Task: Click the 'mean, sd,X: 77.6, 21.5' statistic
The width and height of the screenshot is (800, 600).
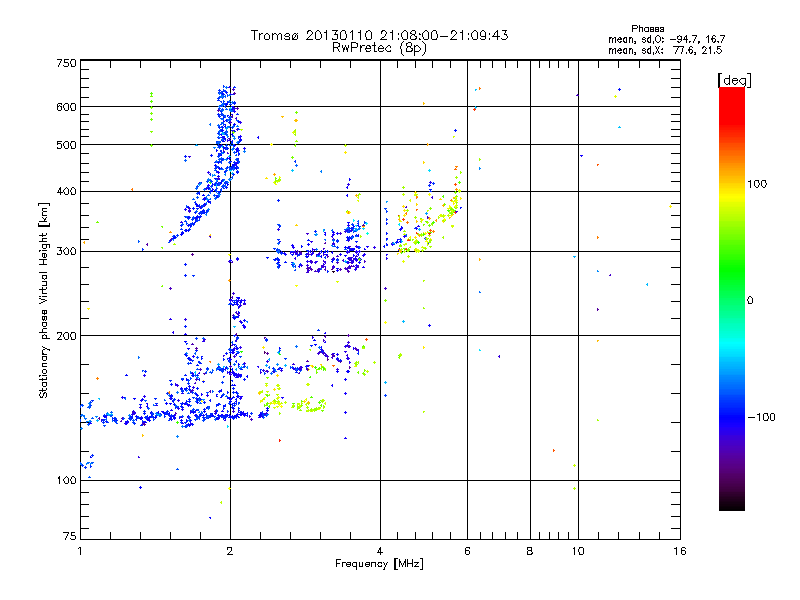Action: click(665, 50)
